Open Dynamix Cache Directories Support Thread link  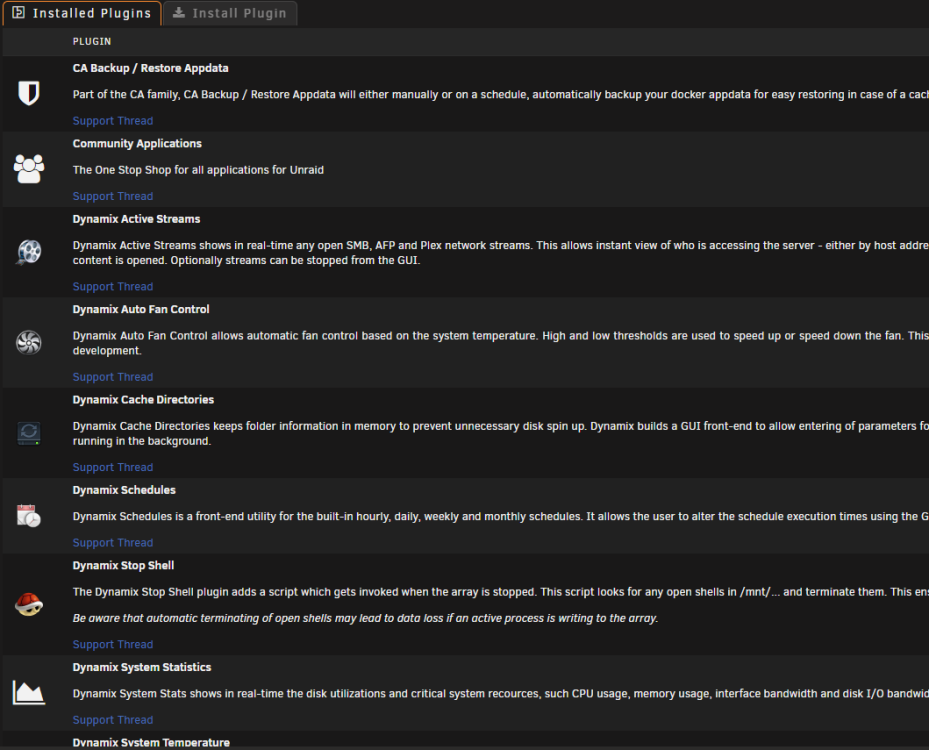[x=113, y=467]
